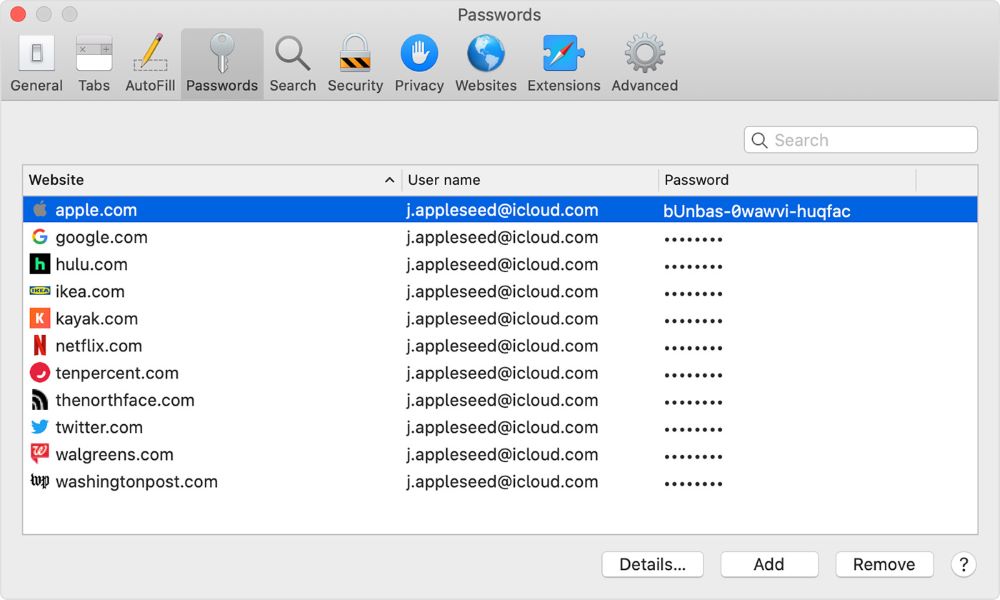Open the Search magnifier preferences pane
Image resolution: width=1000 pixels, height=600 pixels.
point(292,64)
